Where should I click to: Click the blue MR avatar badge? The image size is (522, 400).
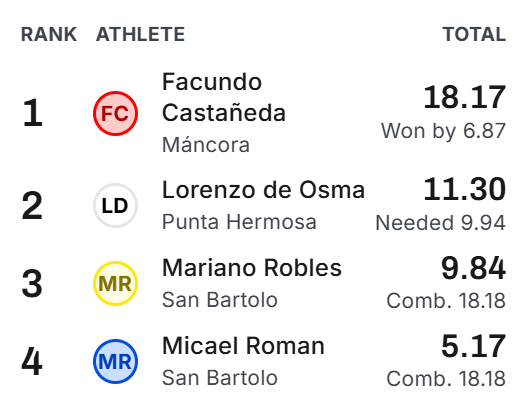pyautogui.click(x=115, y=362)
